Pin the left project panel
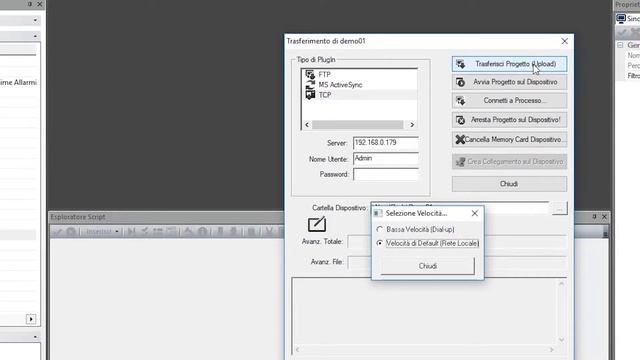 [30, 4]
